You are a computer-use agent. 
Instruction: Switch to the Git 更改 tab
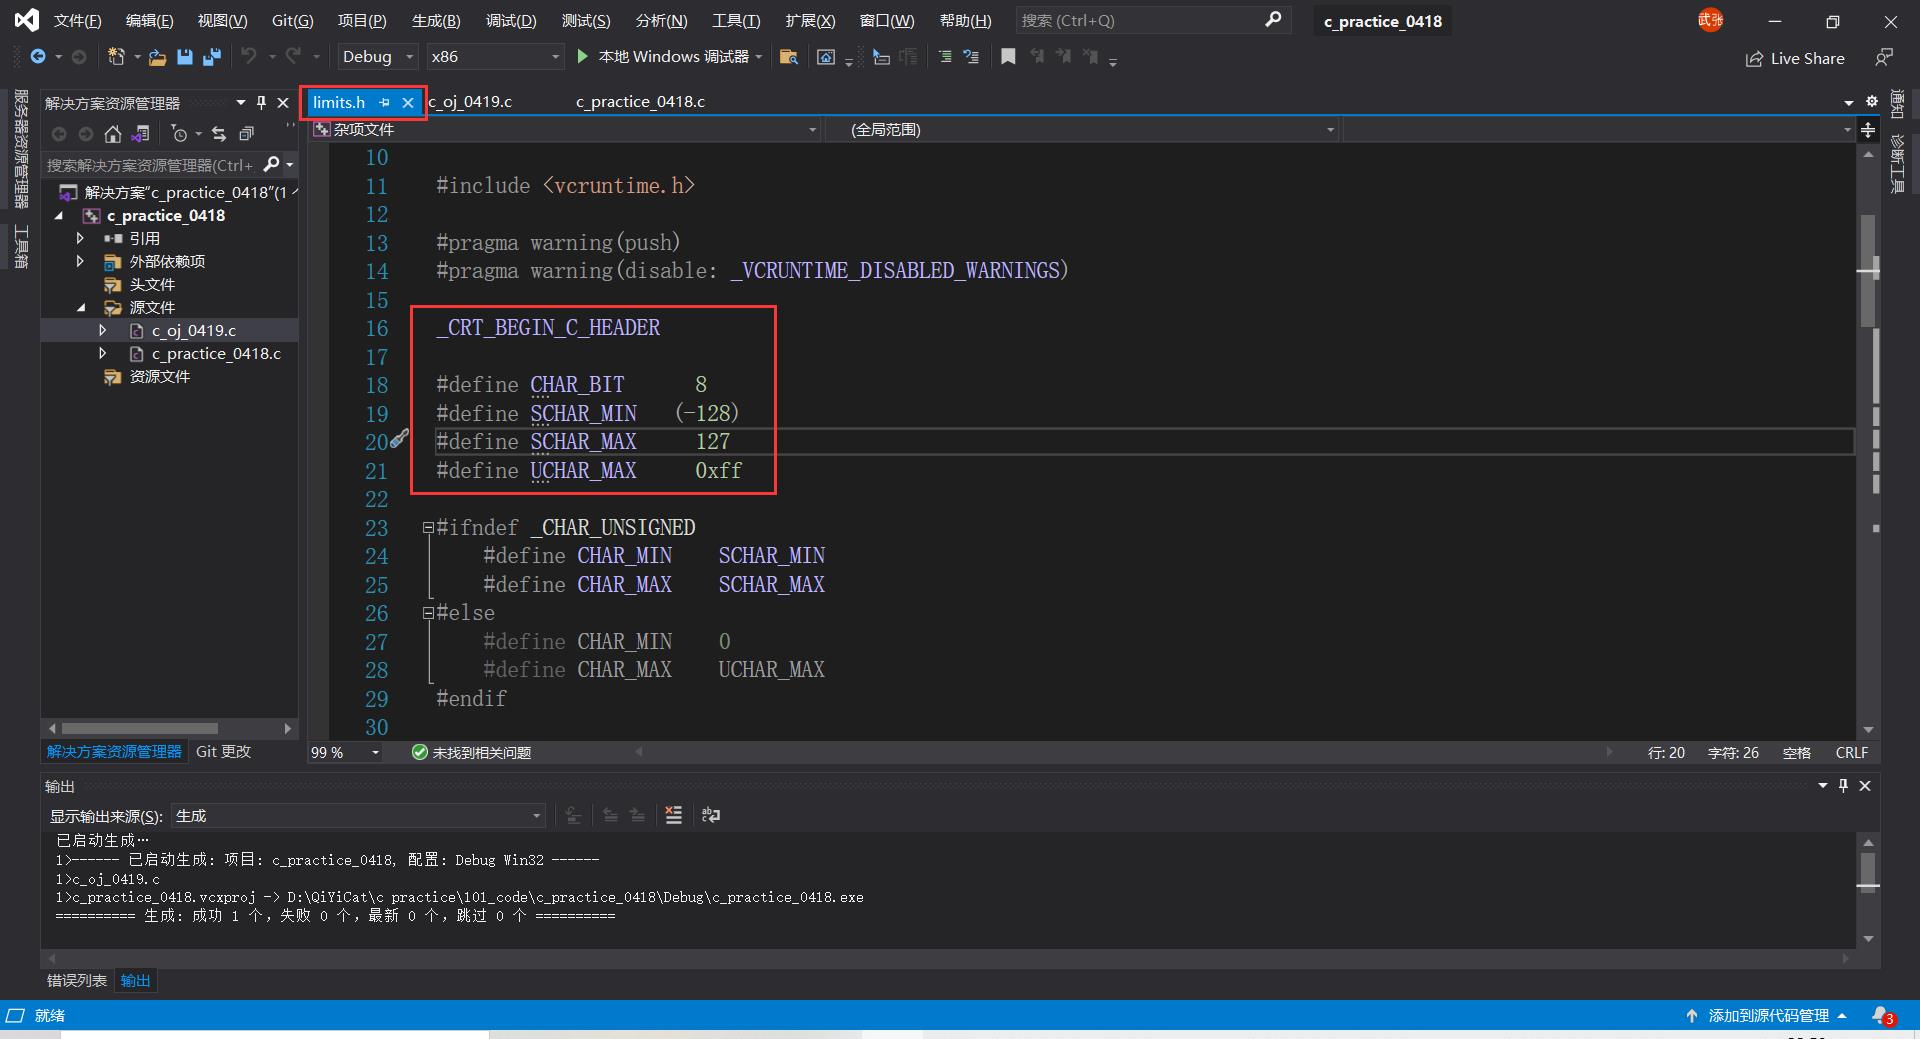[x=223, y=751]
